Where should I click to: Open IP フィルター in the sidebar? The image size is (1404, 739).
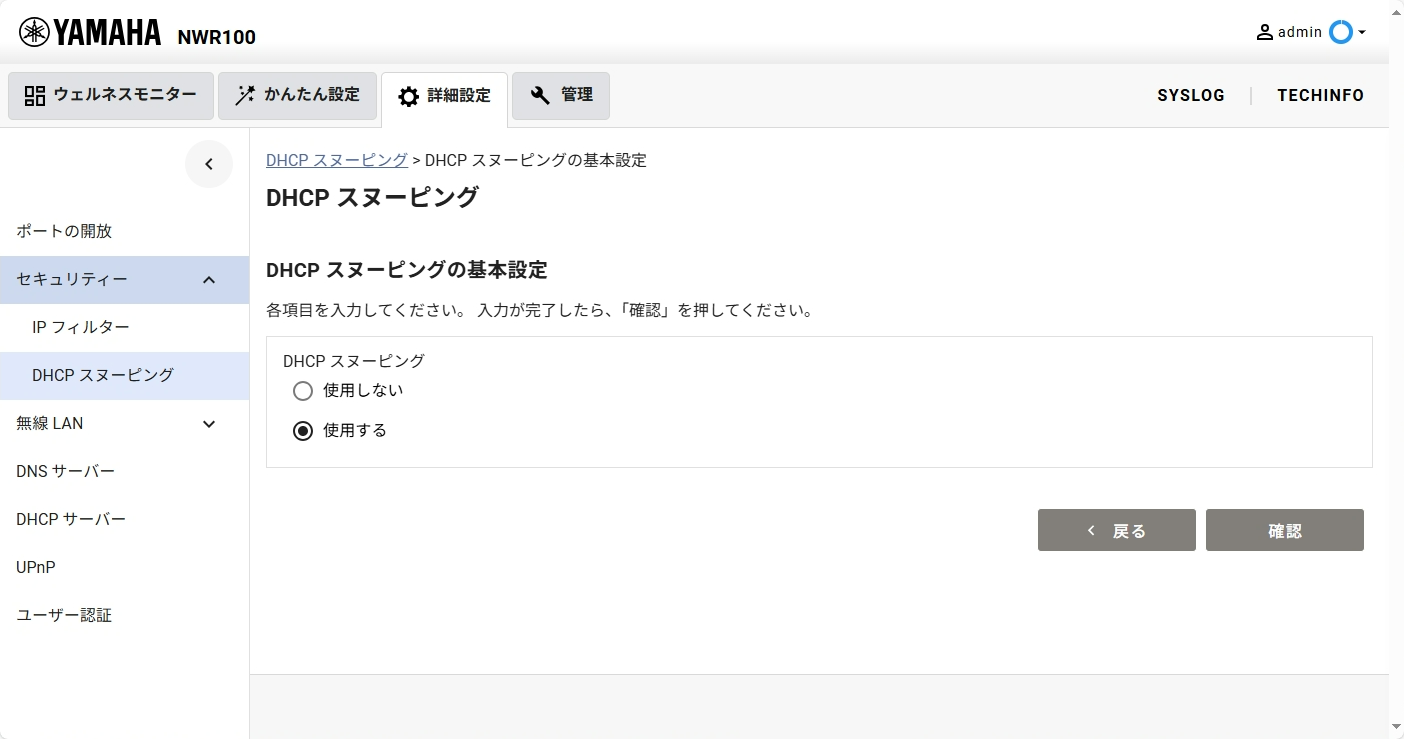pos(81,328)
